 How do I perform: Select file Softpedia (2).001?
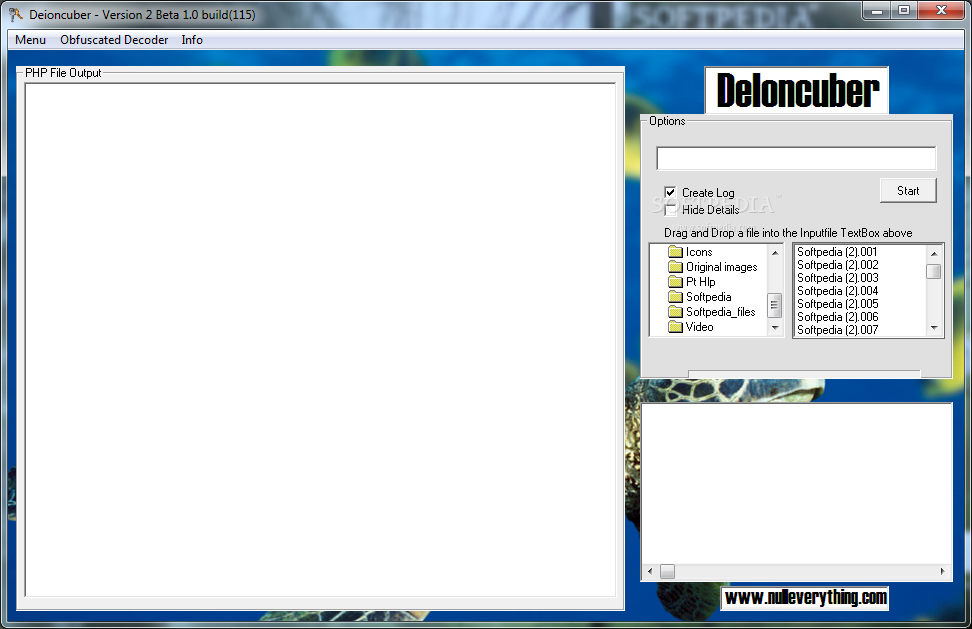coord(837,252)
